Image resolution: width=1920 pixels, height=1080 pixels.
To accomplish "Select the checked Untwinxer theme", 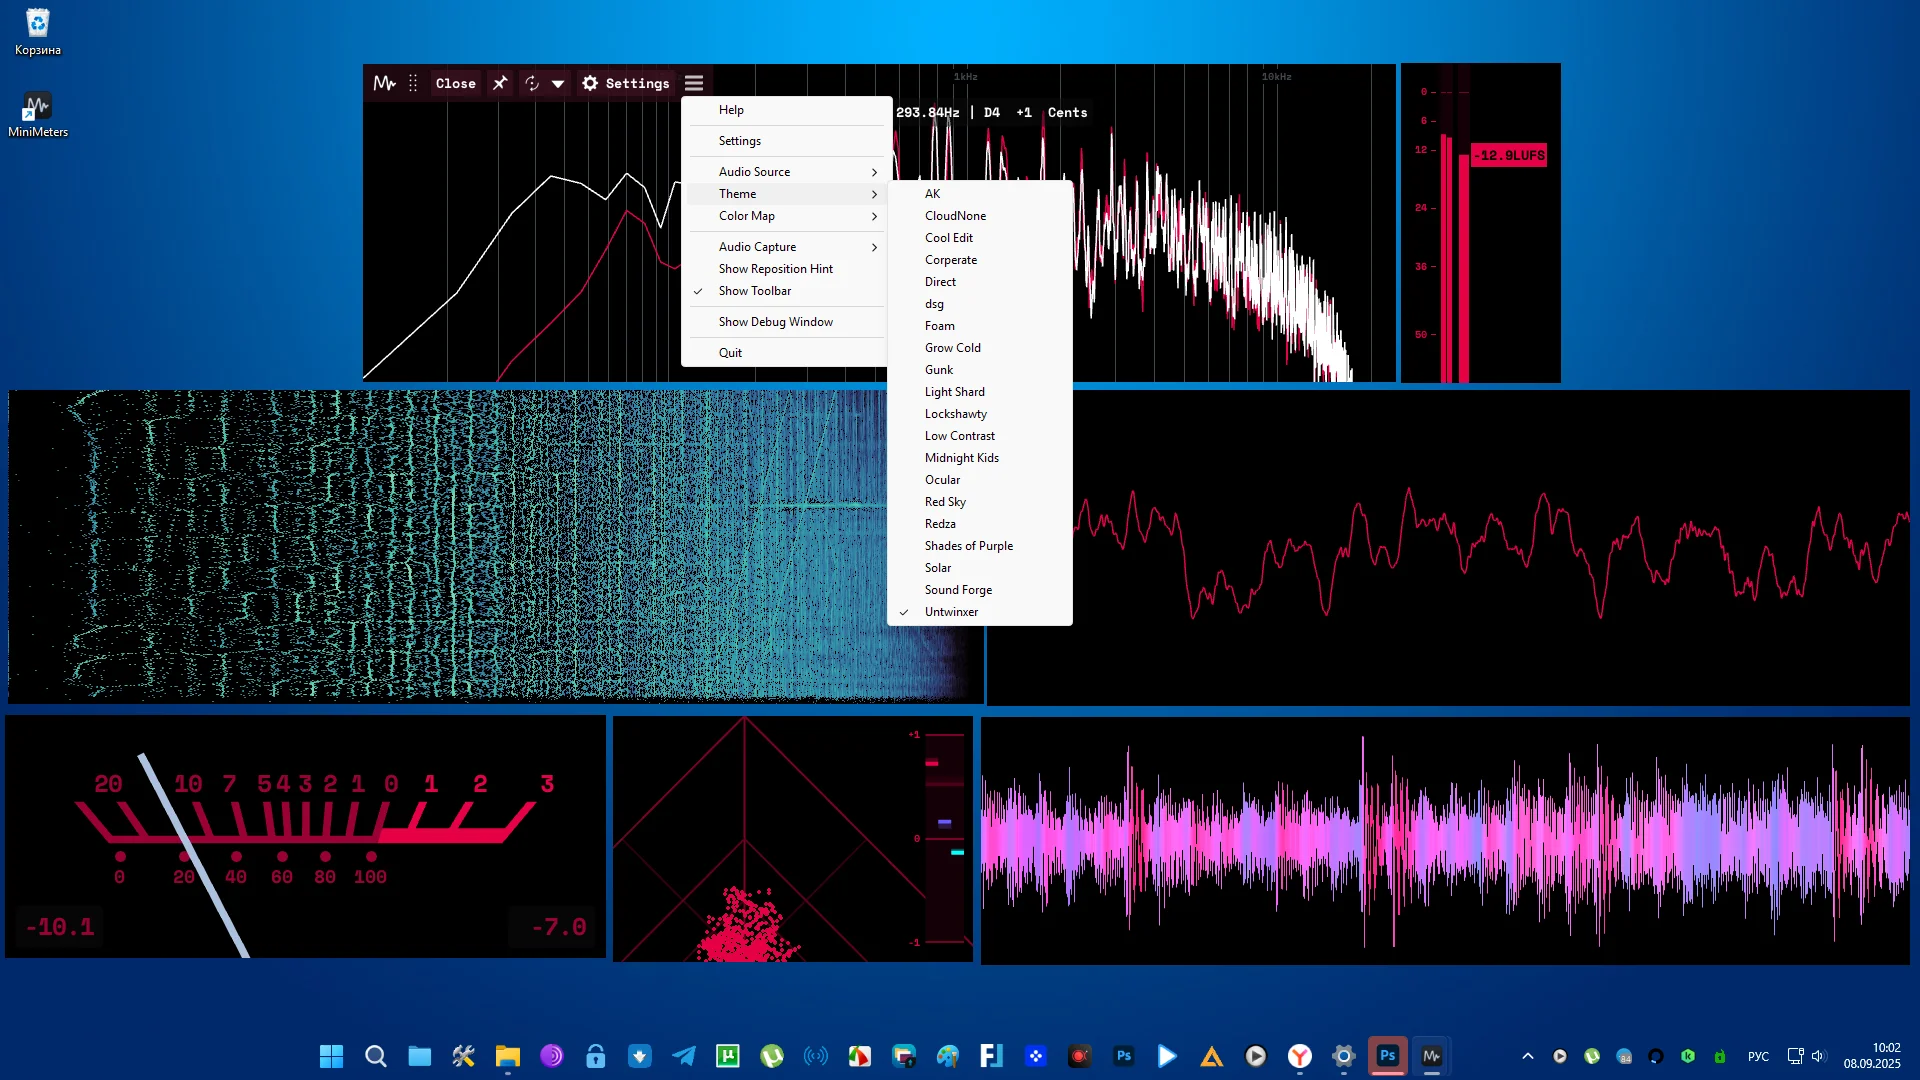I will coord(951,612).
